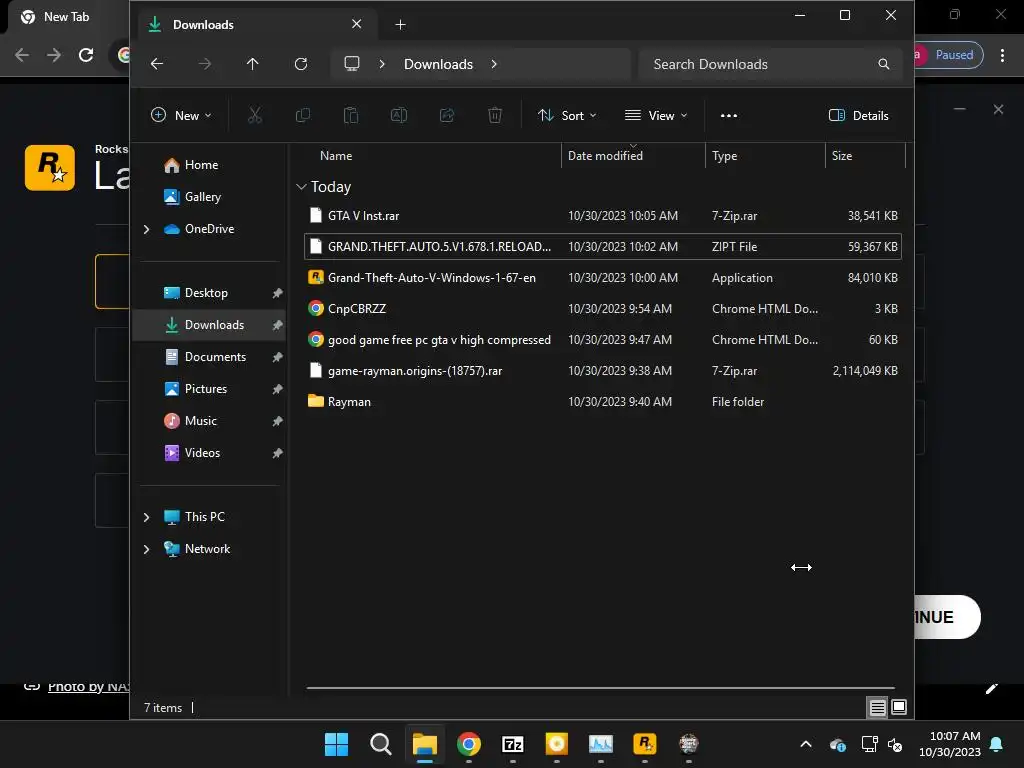Select the Rayman folder
Viewport: 1024px width, 768px height.
(x=602, y=402)
